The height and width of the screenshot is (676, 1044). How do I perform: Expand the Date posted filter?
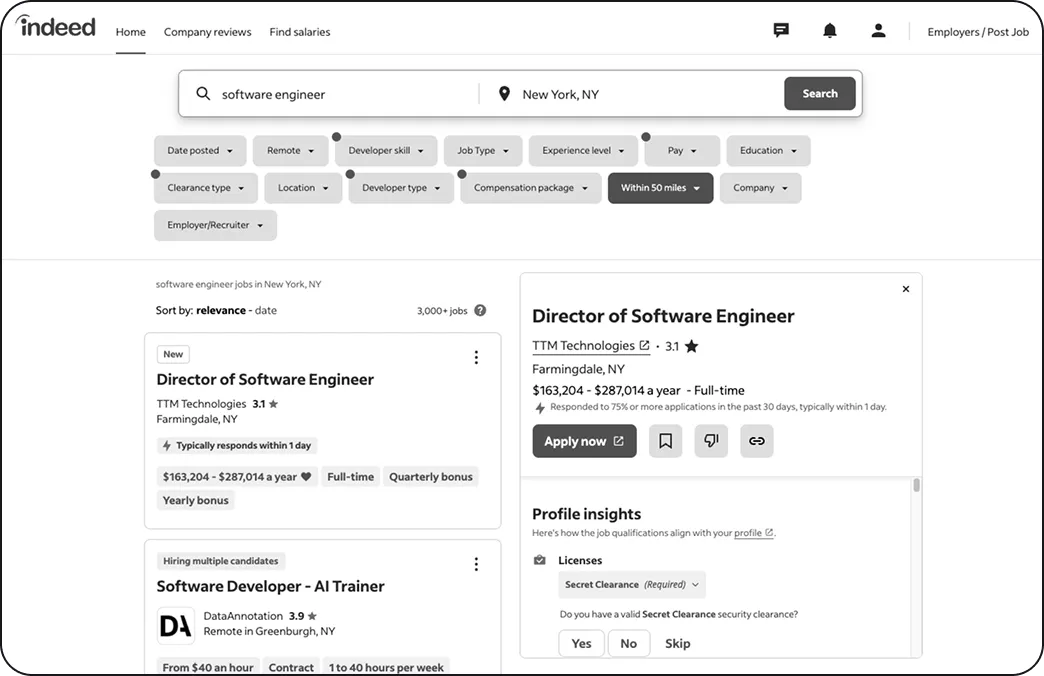(200, 151)
